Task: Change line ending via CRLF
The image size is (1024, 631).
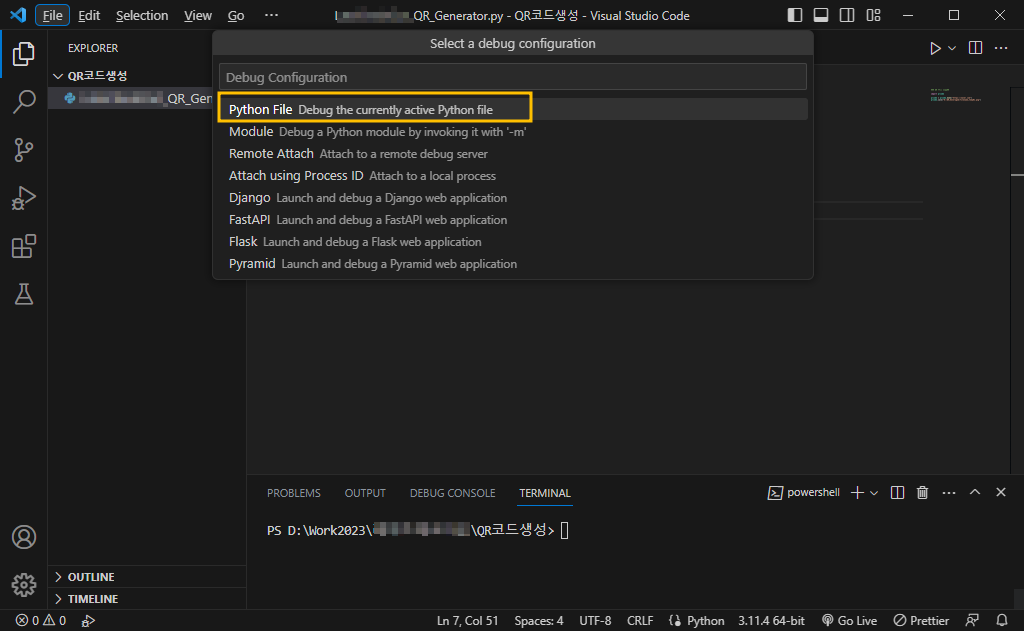Action: (x=640, y=621)
